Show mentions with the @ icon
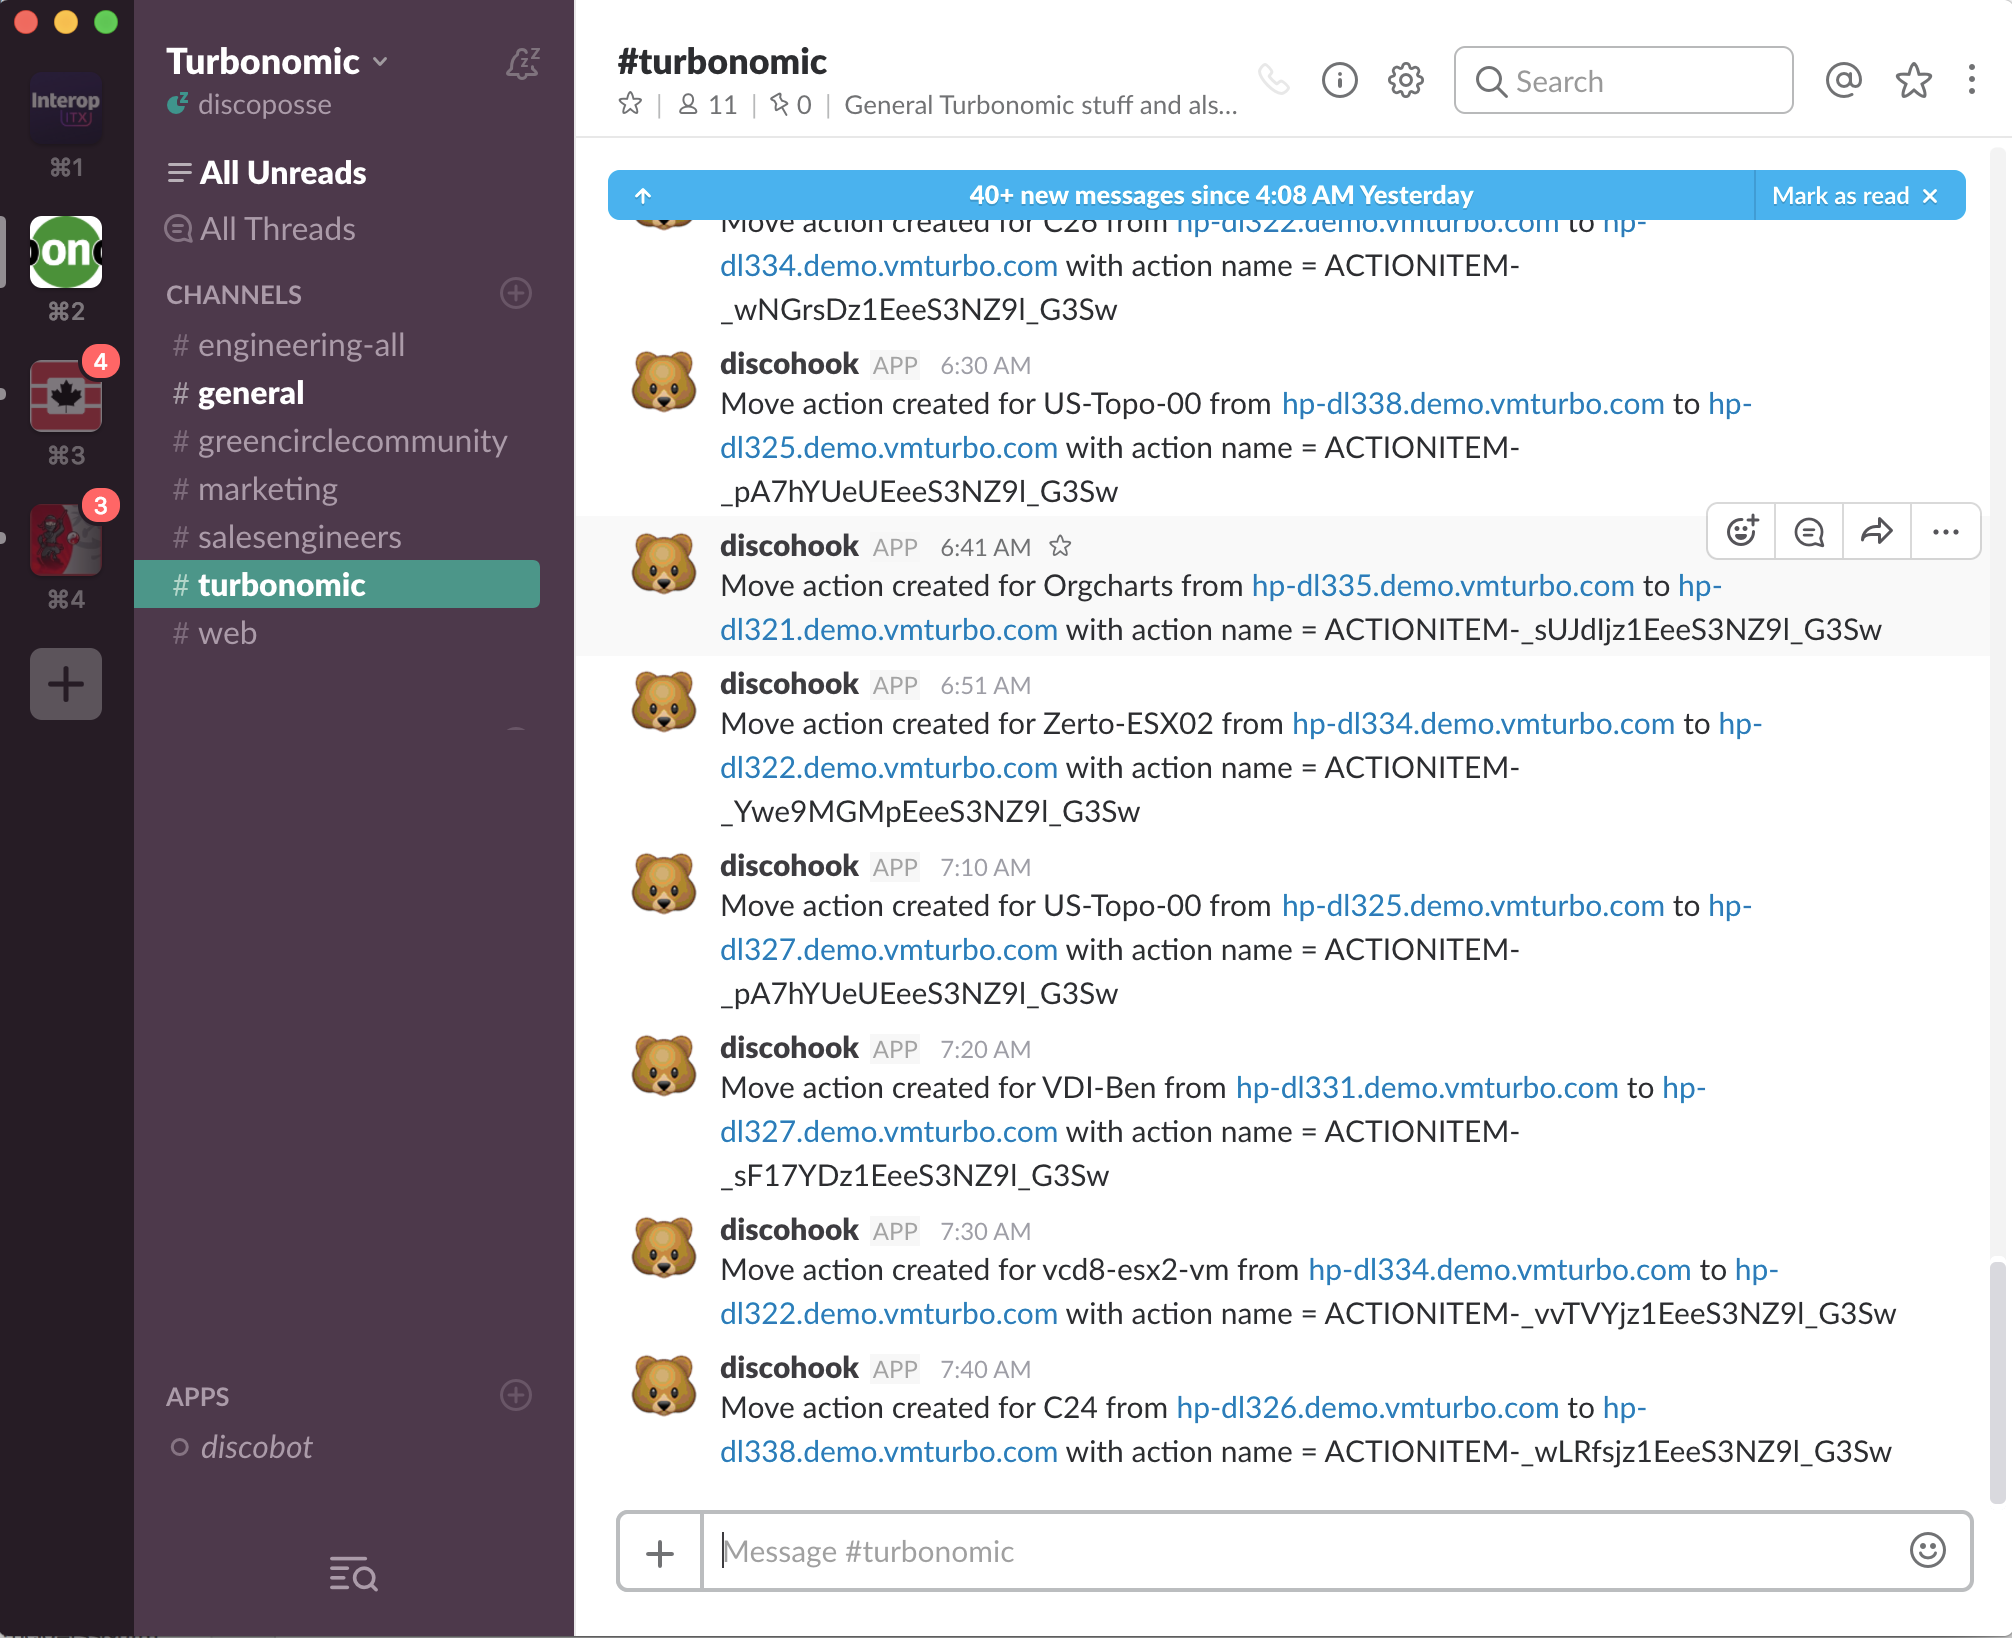2012x1638 pixels. 1843,80
